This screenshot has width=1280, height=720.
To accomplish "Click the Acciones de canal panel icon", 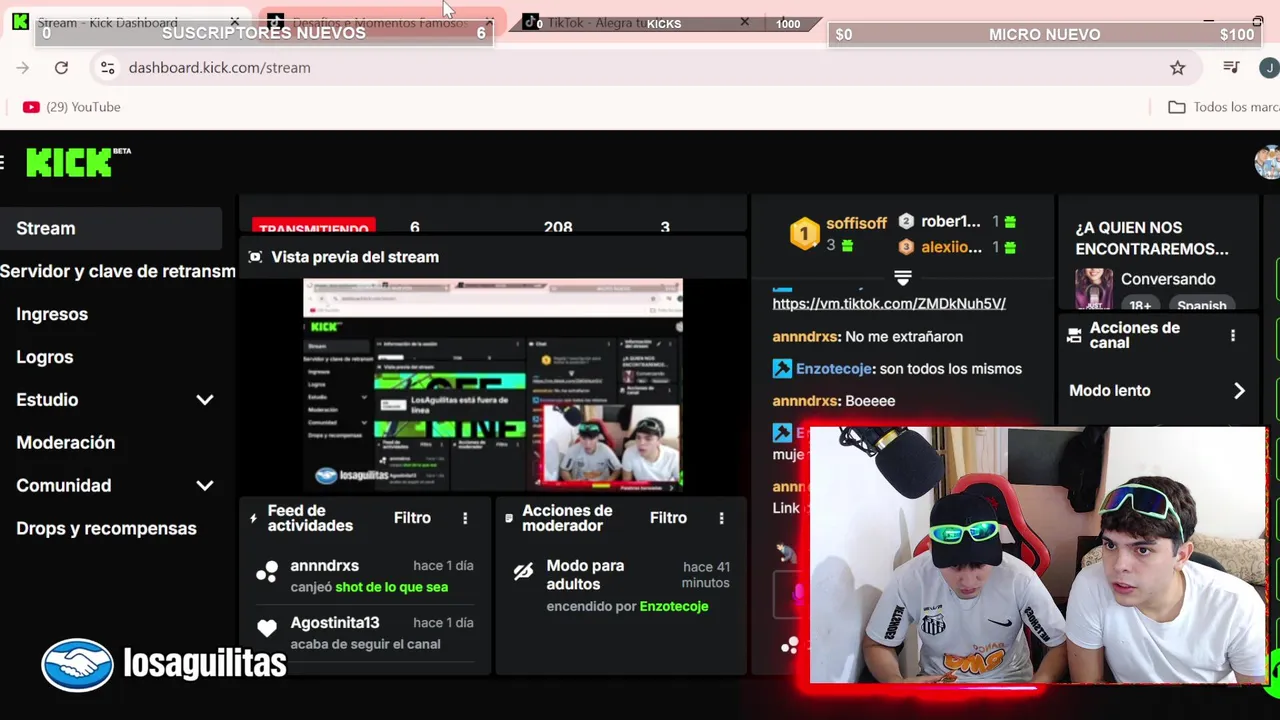I will (x=1074, y=335).
